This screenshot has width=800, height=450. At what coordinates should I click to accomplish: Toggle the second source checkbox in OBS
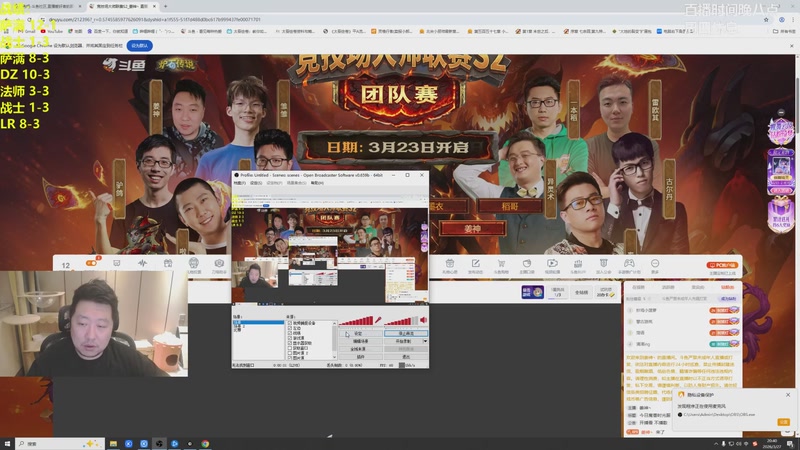[x=290, y=328]
